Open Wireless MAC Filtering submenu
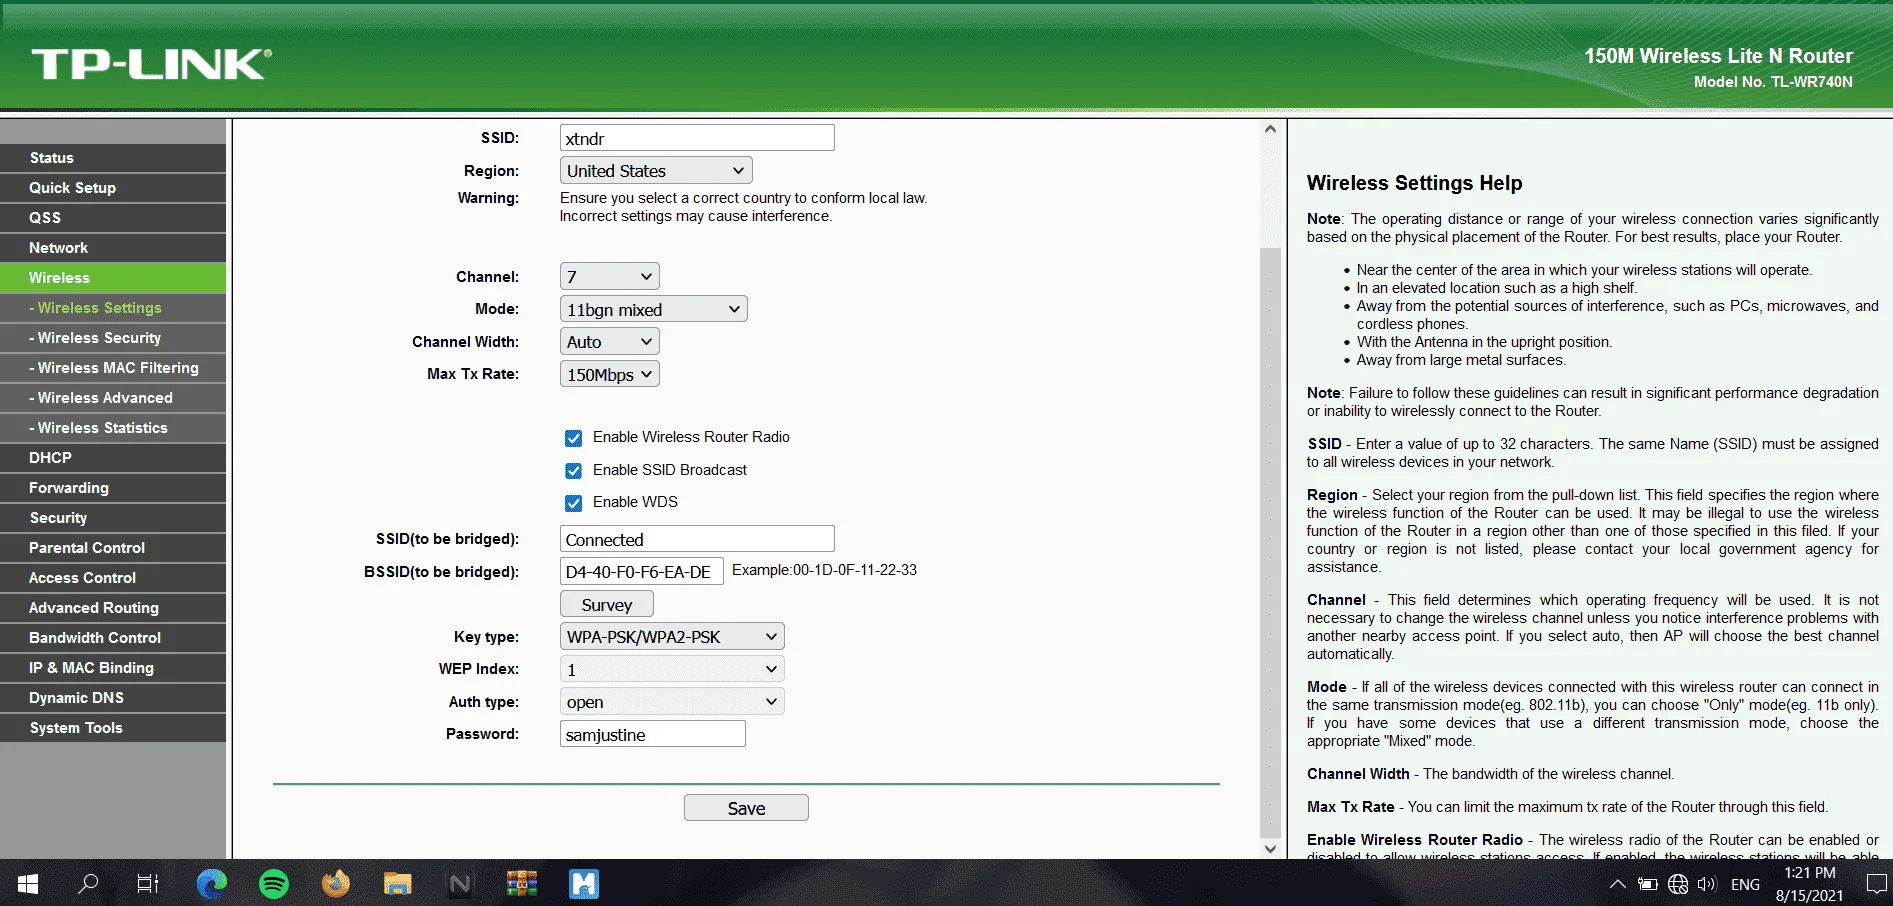1893x906 pixels. [x=113, y=368]
